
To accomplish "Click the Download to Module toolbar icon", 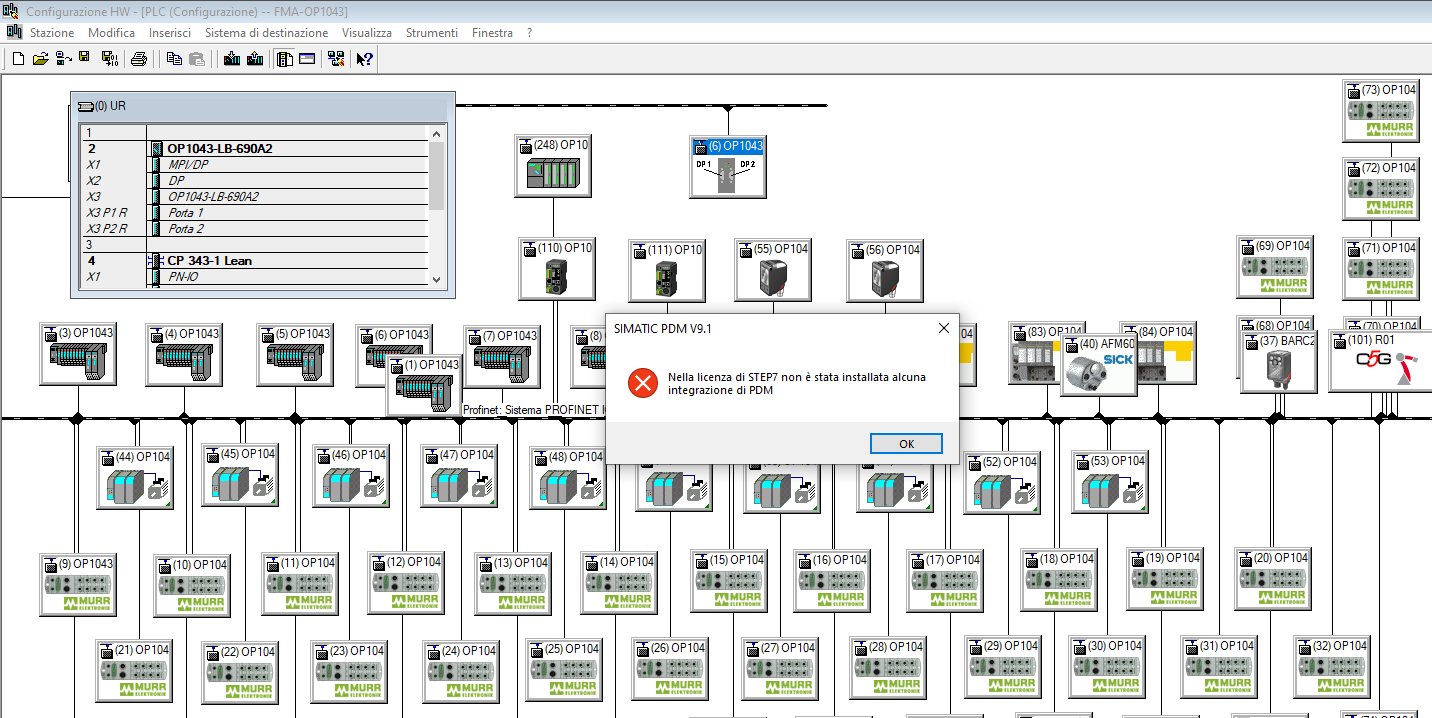I will pos(233,59).
